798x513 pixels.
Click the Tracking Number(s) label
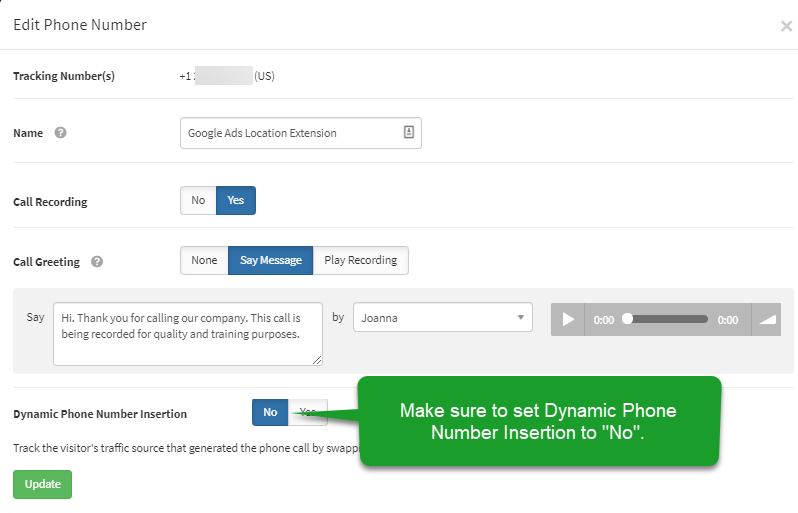click(64, 76)
